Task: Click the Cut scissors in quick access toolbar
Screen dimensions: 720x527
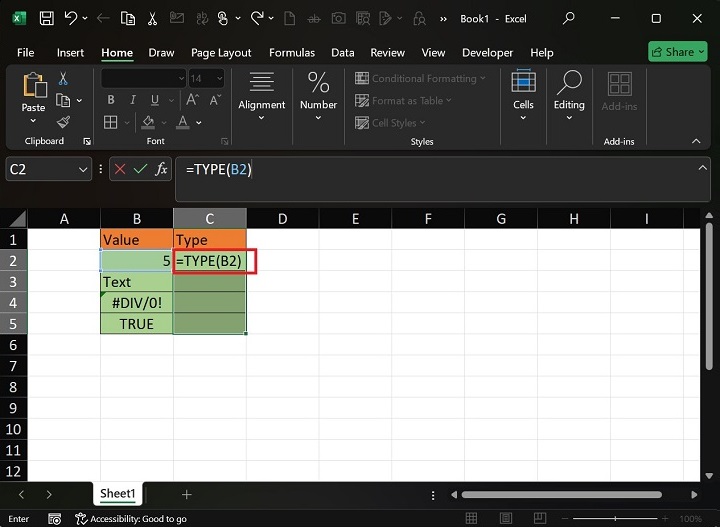Action: tap(152, 18)
